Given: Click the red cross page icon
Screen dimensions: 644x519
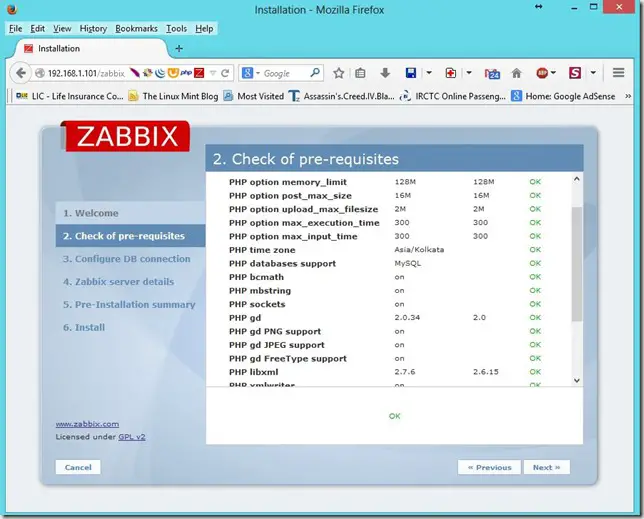Looking at the screenshot, I should pyautogui.click(x=451, y=73).
